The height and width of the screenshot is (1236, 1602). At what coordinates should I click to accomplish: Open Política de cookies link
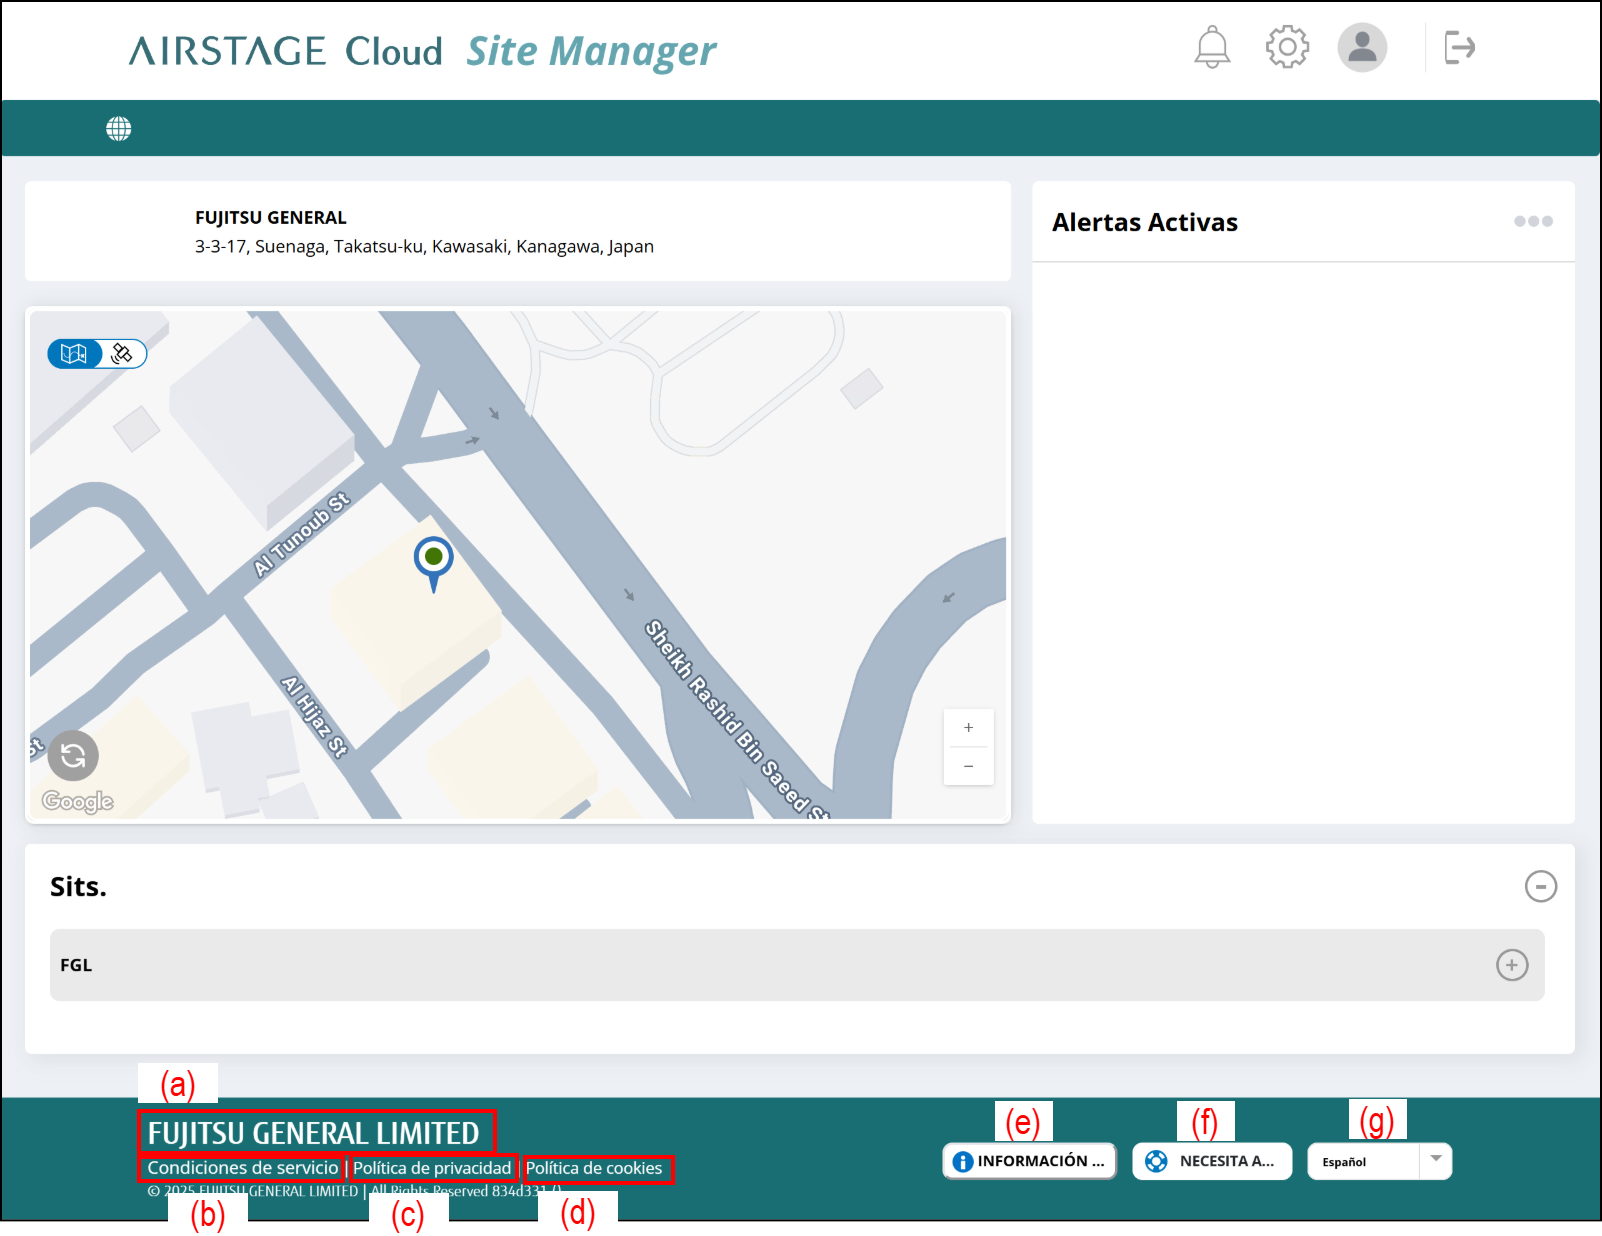coord(594,1168)
